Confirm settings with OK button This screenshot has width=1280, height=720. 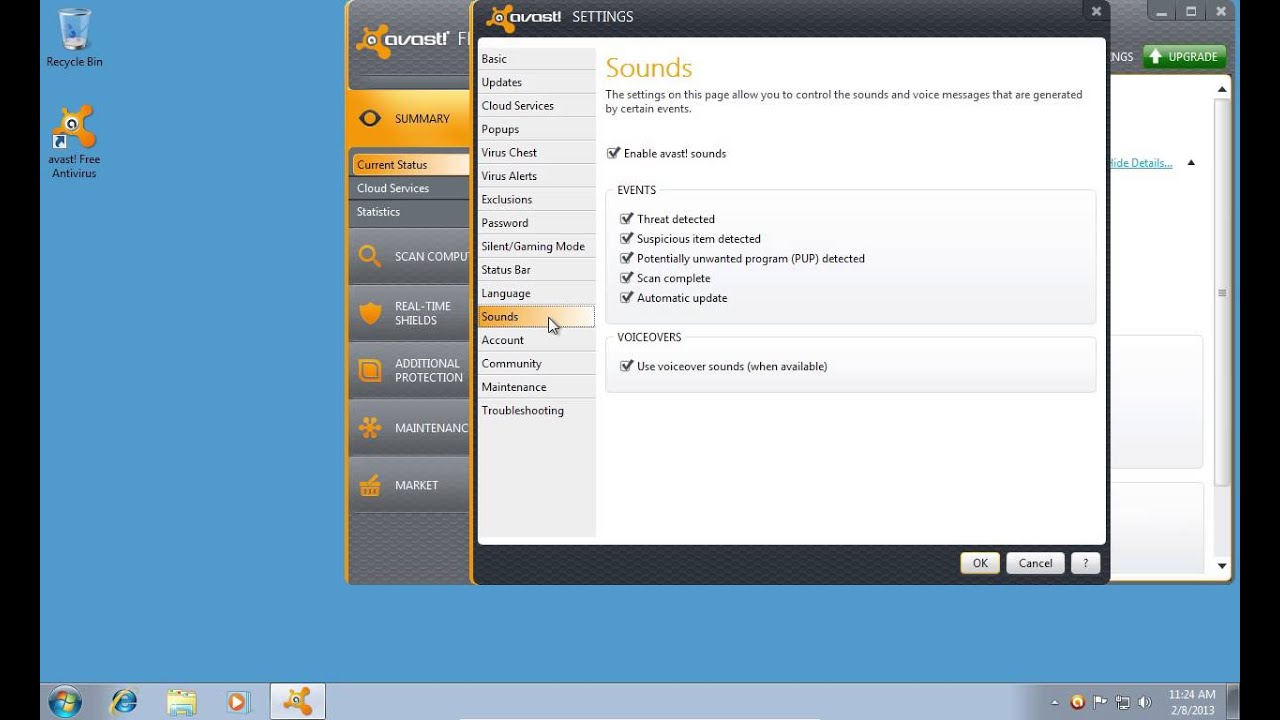click(980, 563)
